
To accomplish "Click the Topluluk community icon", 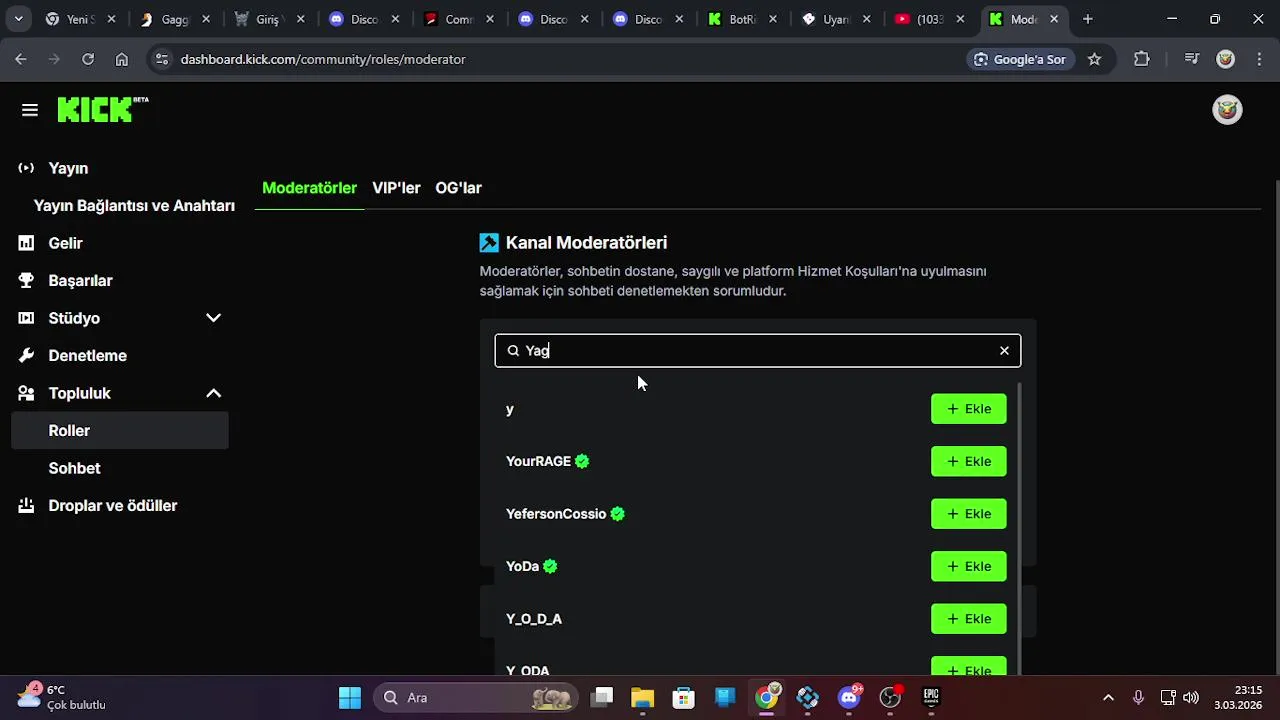I will [x=26, y=393].
